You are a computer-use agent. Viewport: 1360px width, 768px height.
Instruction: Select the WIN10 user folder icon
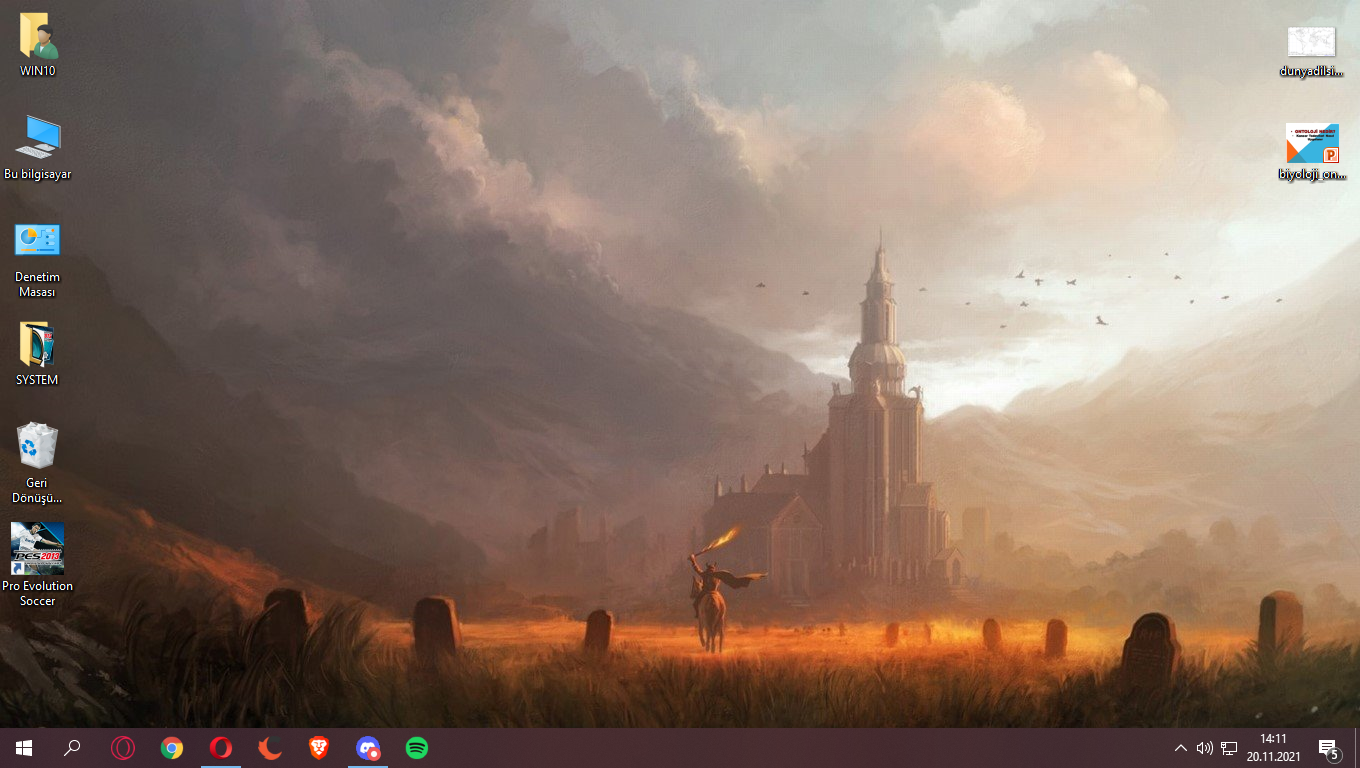tap(38, 45)
